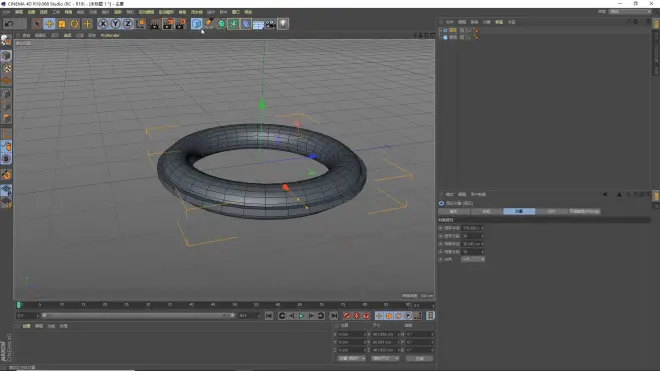Select the highlighted Object tab in attributes

[x=519, y=211]
